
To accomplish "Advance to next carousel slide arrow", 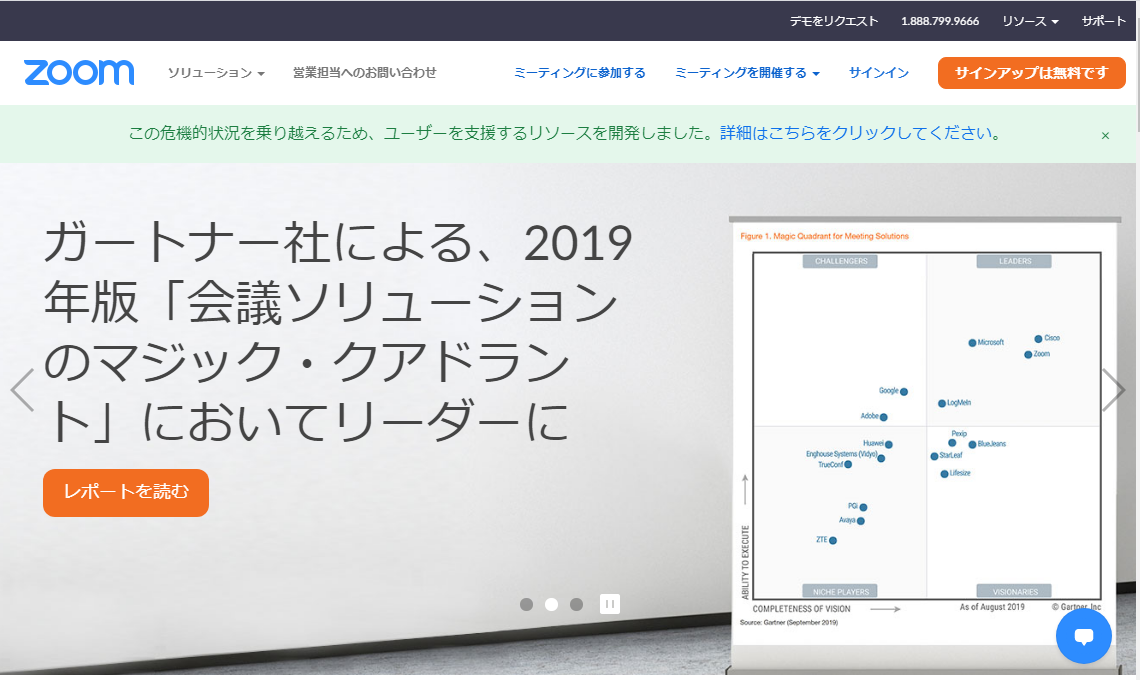I will point(1114,390).
